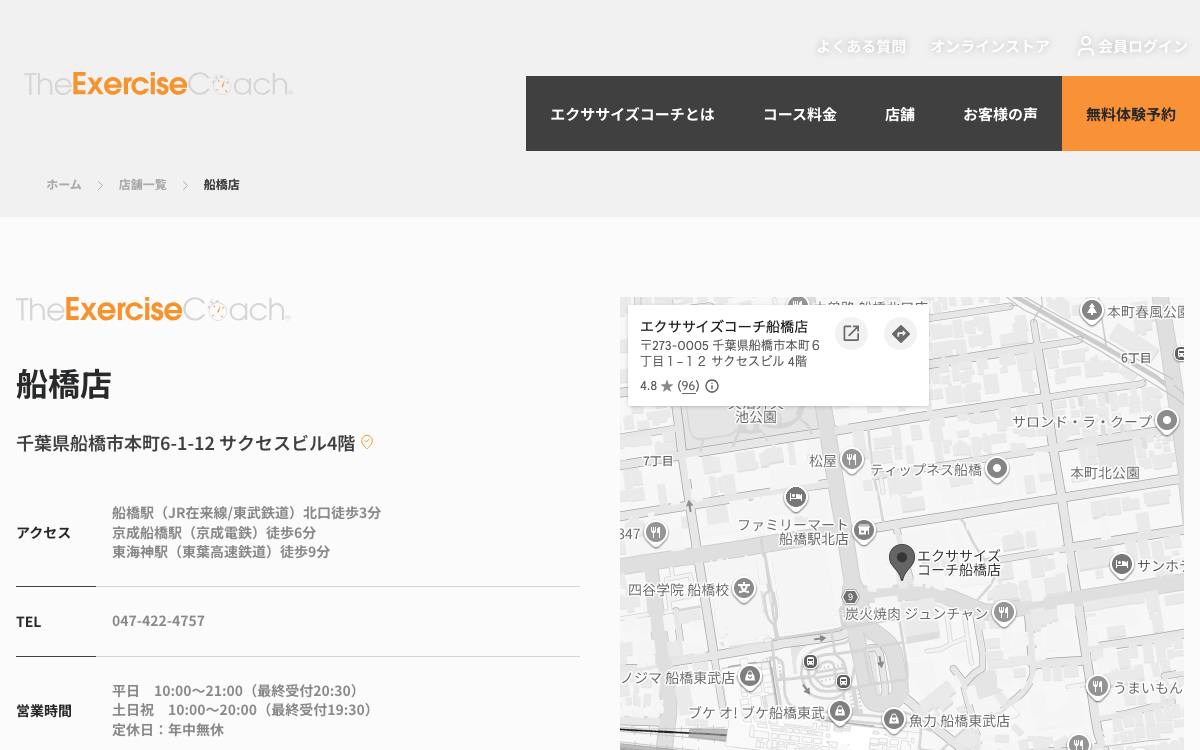Open お客様の声 menu item

pos(1000,114)
